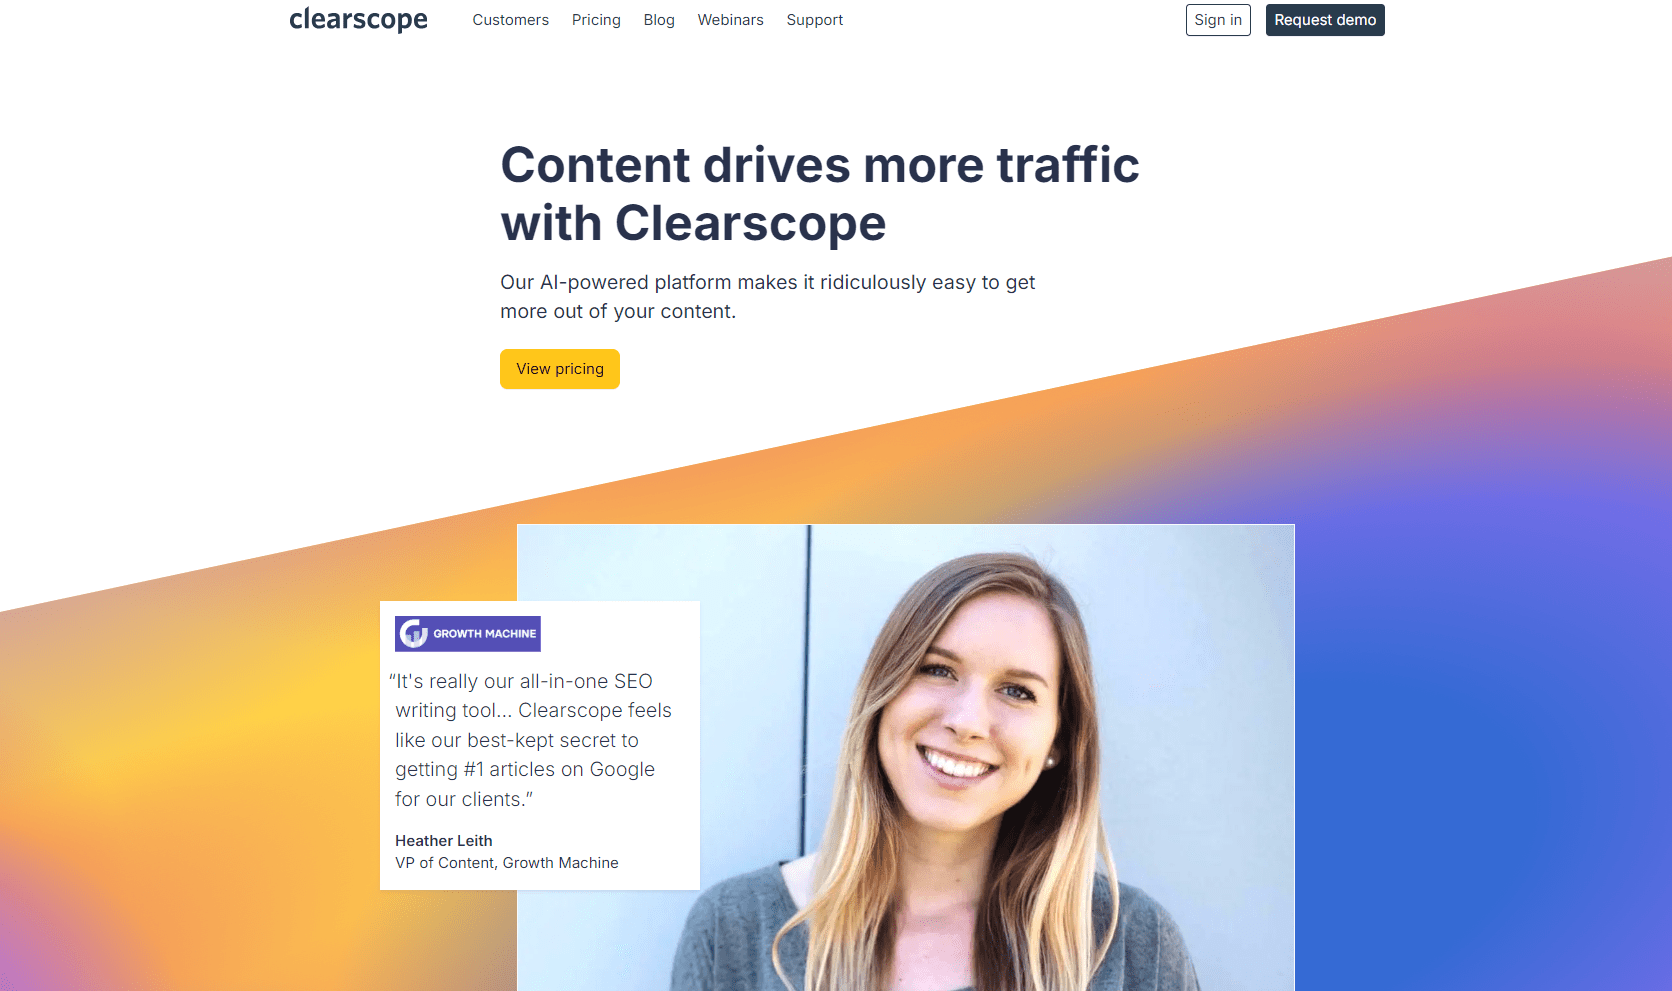Viewport: 1672px width, 991px height.
Task: Open the Support nav link
Action: click(x=814, y=20)
